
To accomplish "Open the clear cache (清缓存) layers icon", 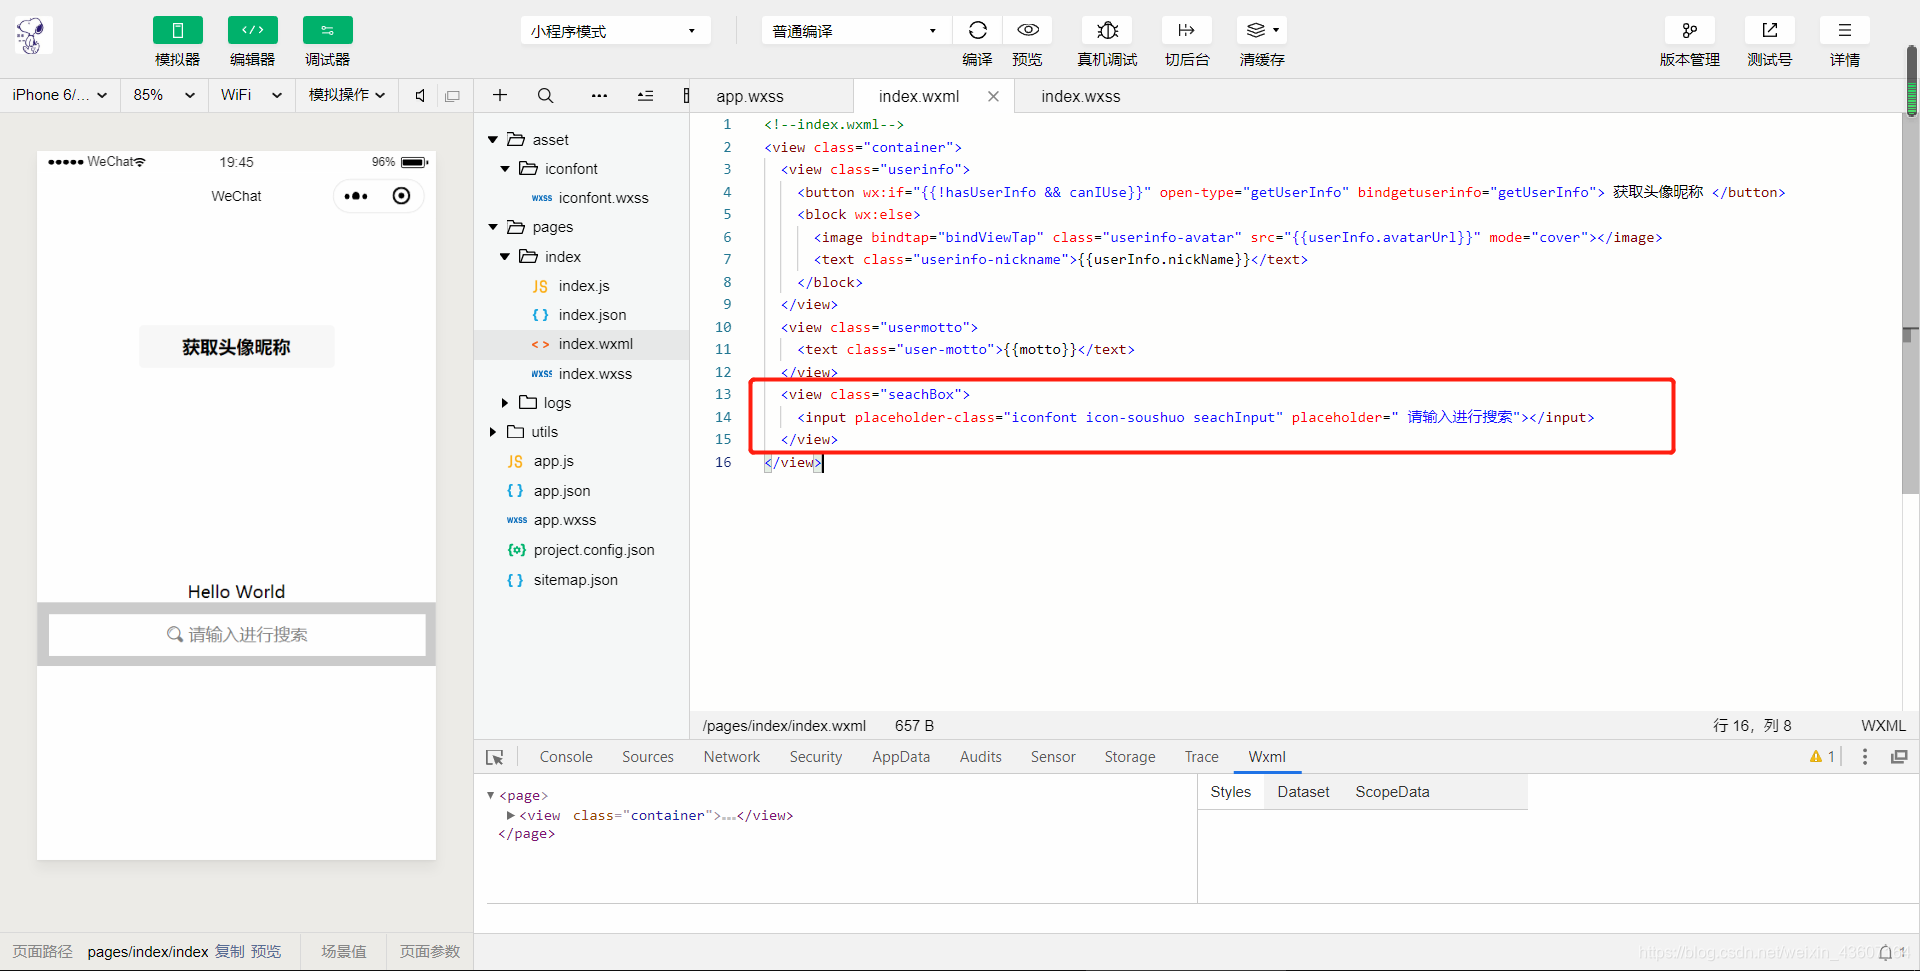I will [1262, 30].
